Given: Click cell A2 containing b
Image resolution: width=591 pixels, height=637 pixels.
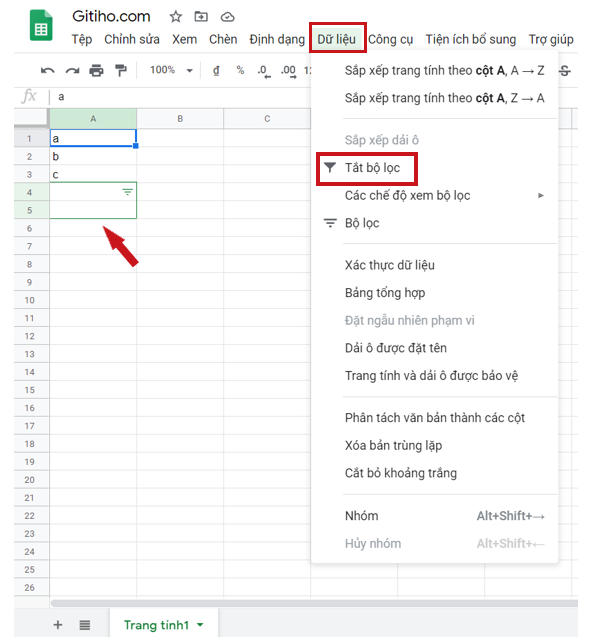Looking at the screenshot, I should 93,156.
